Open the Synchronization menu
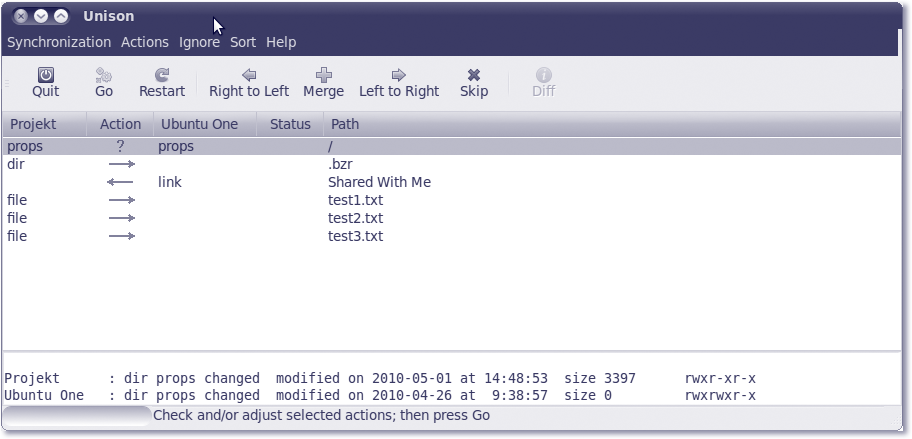 pyautogui.click(x=59, y=42)
